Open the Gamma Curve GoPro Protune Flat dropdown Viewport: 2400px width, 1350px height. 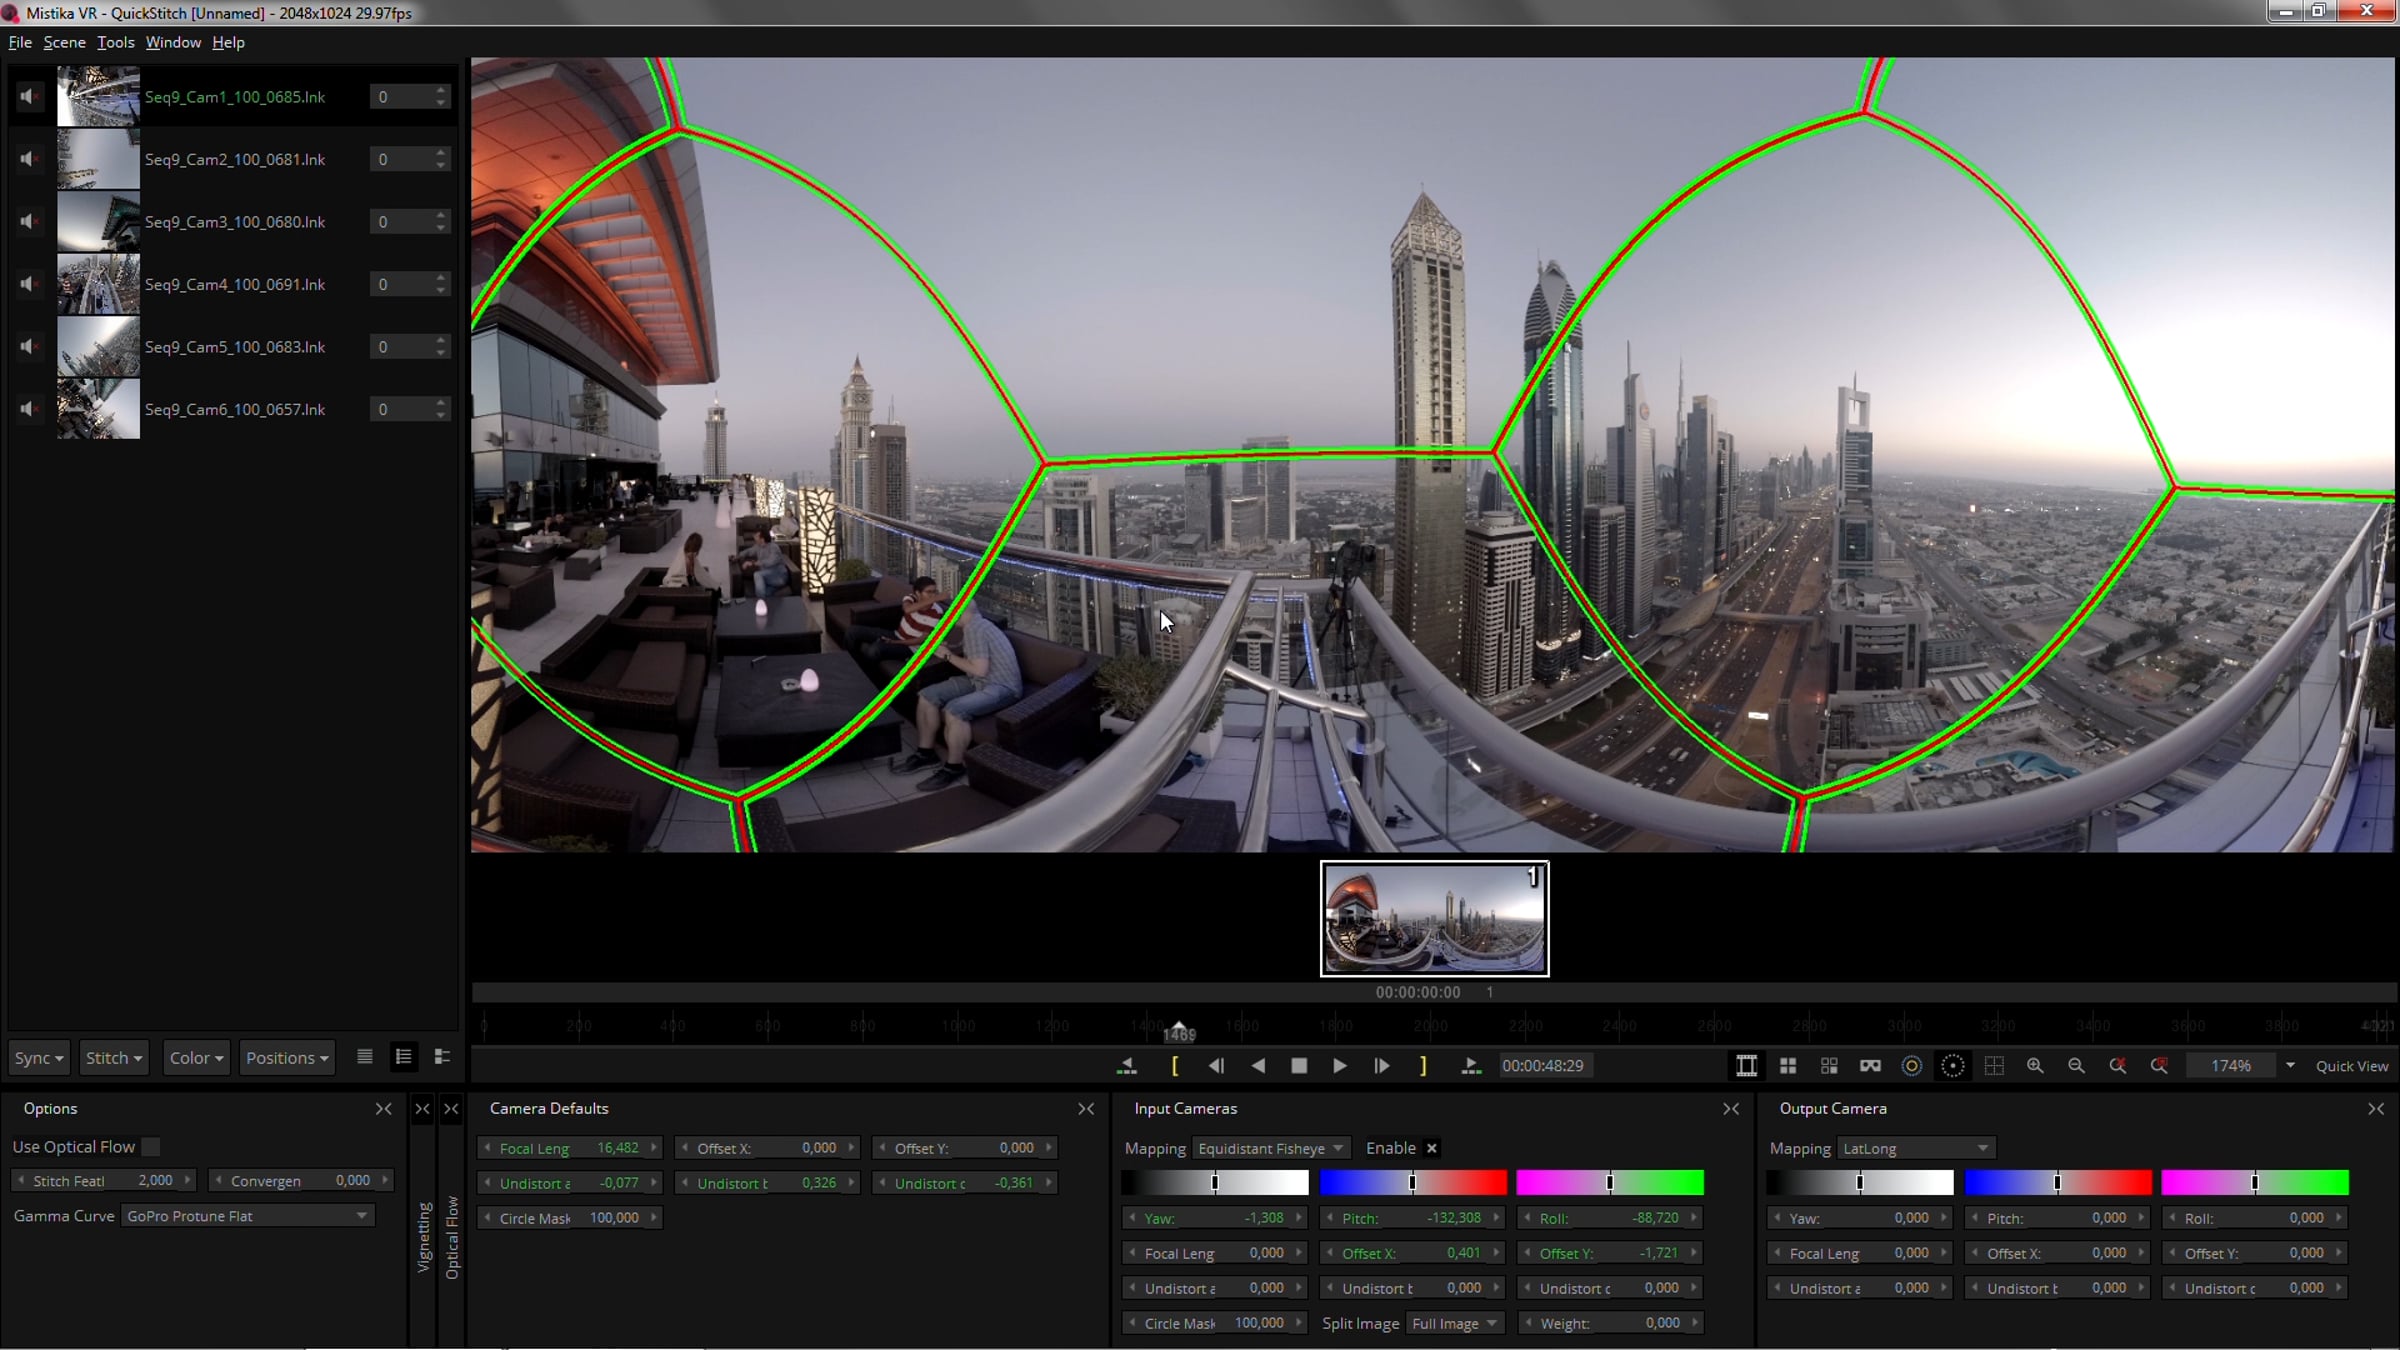point(247,1216)
